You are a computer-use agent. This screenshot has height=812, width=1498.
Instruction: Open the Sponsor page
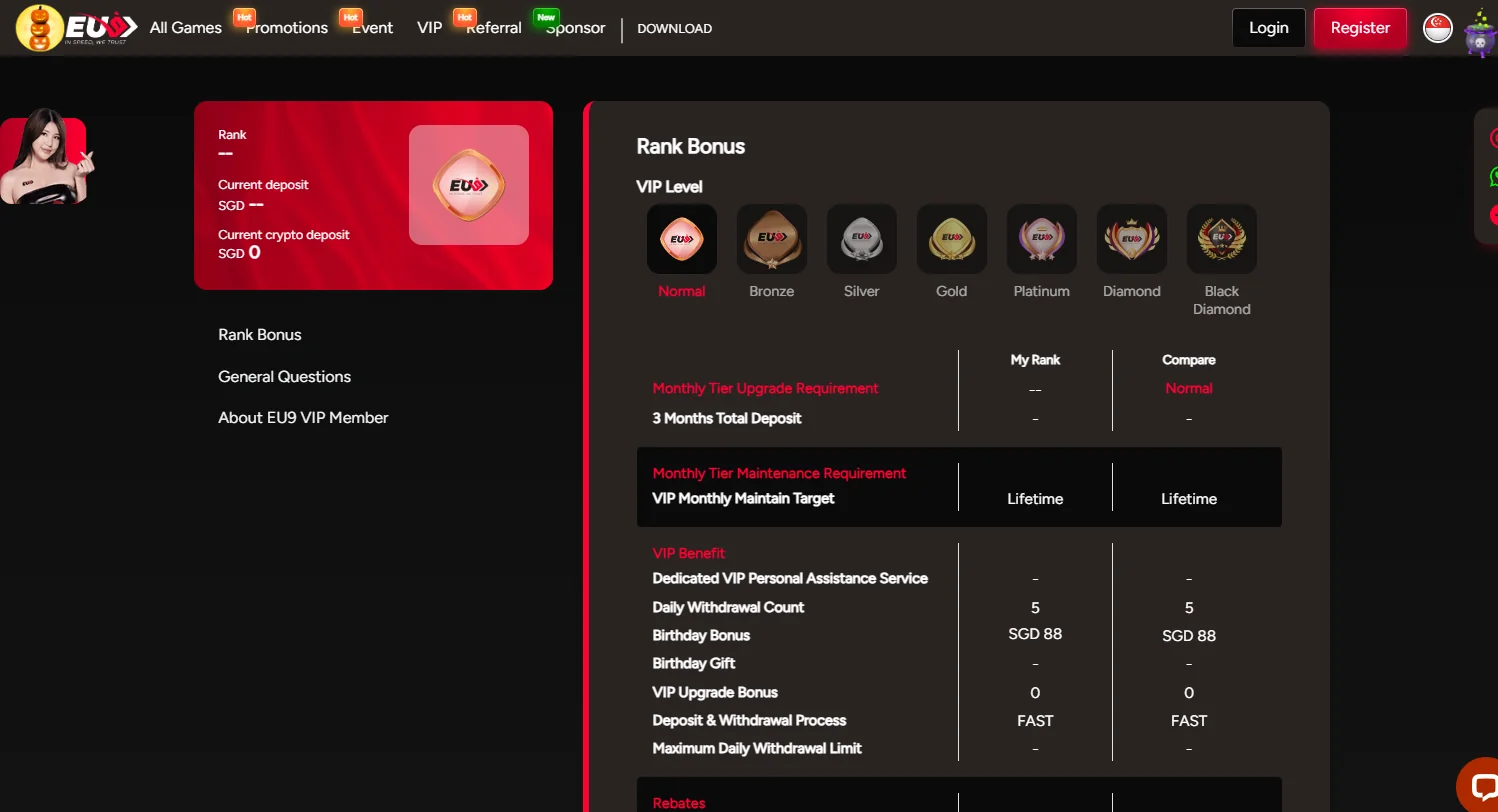point(576,28)
